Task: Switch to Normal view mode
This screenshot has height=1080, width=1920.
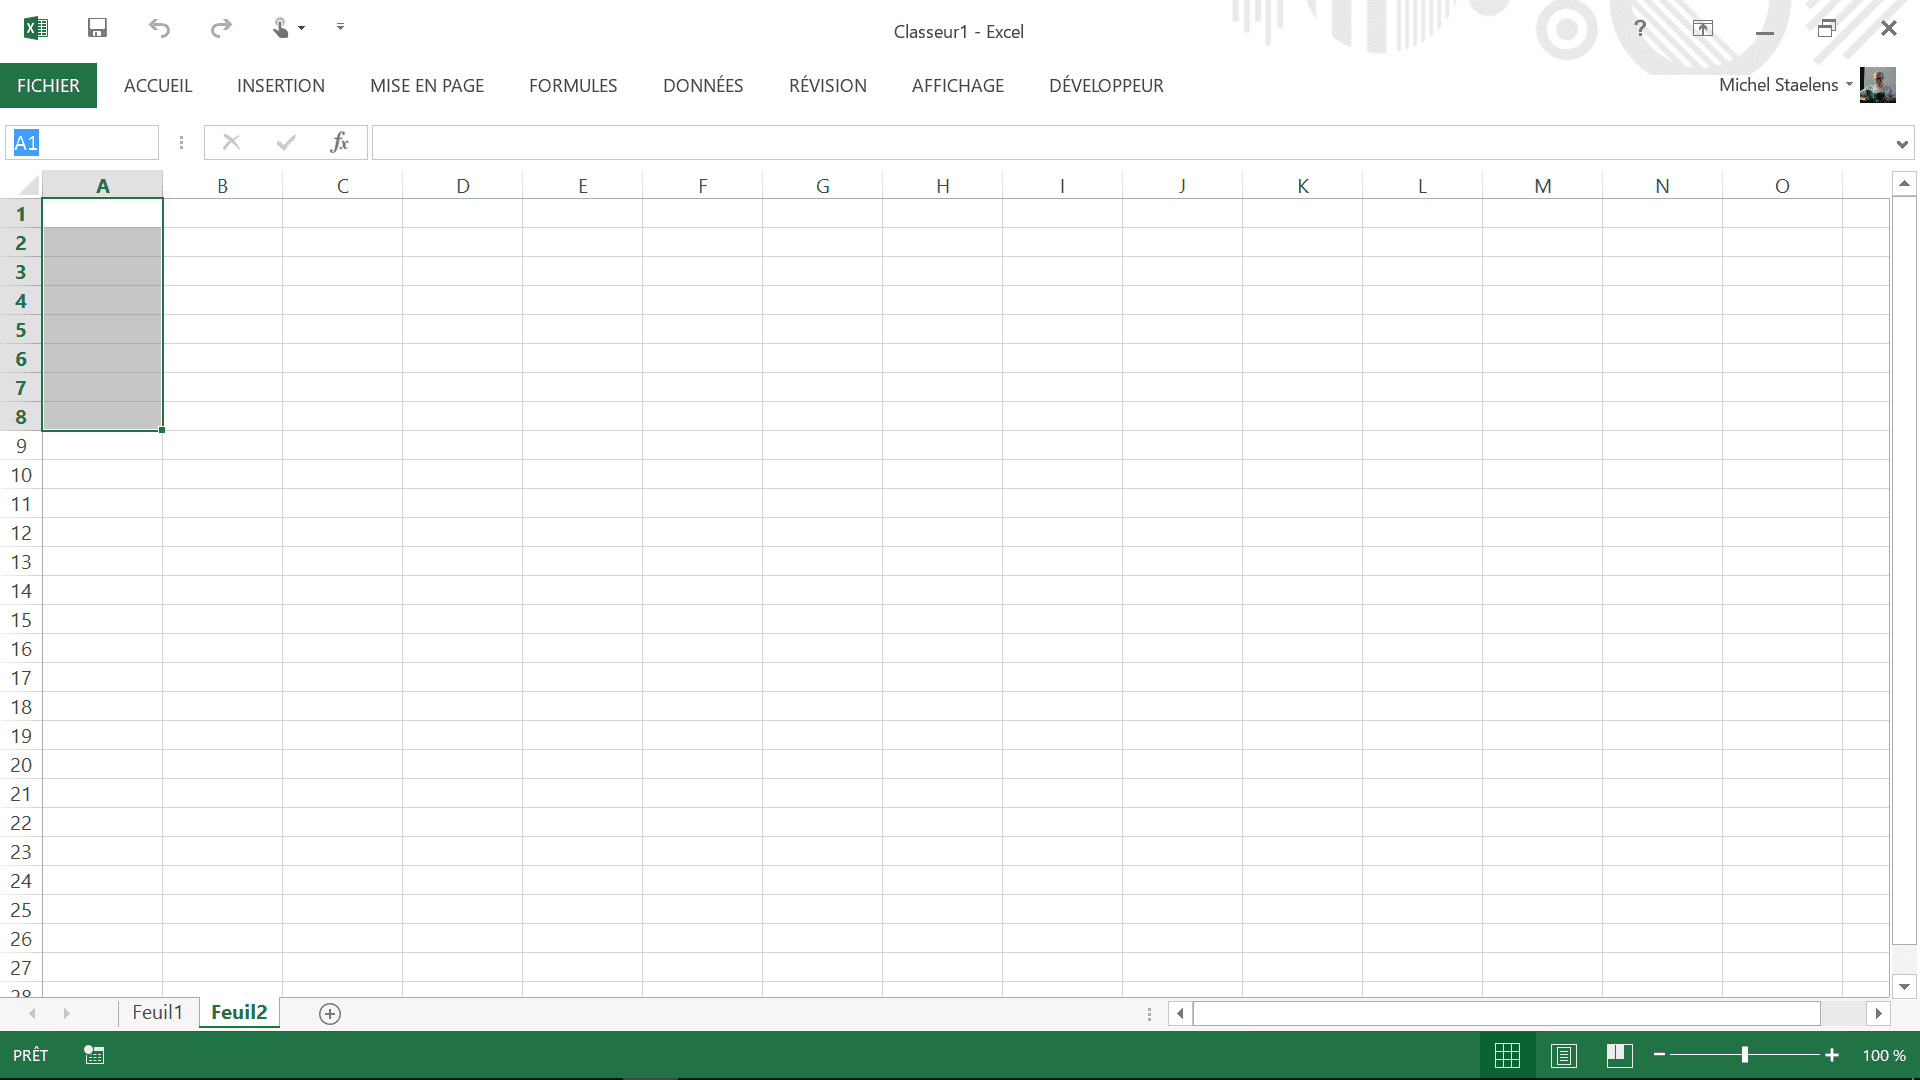Action: click(x=1507, y=1055)
